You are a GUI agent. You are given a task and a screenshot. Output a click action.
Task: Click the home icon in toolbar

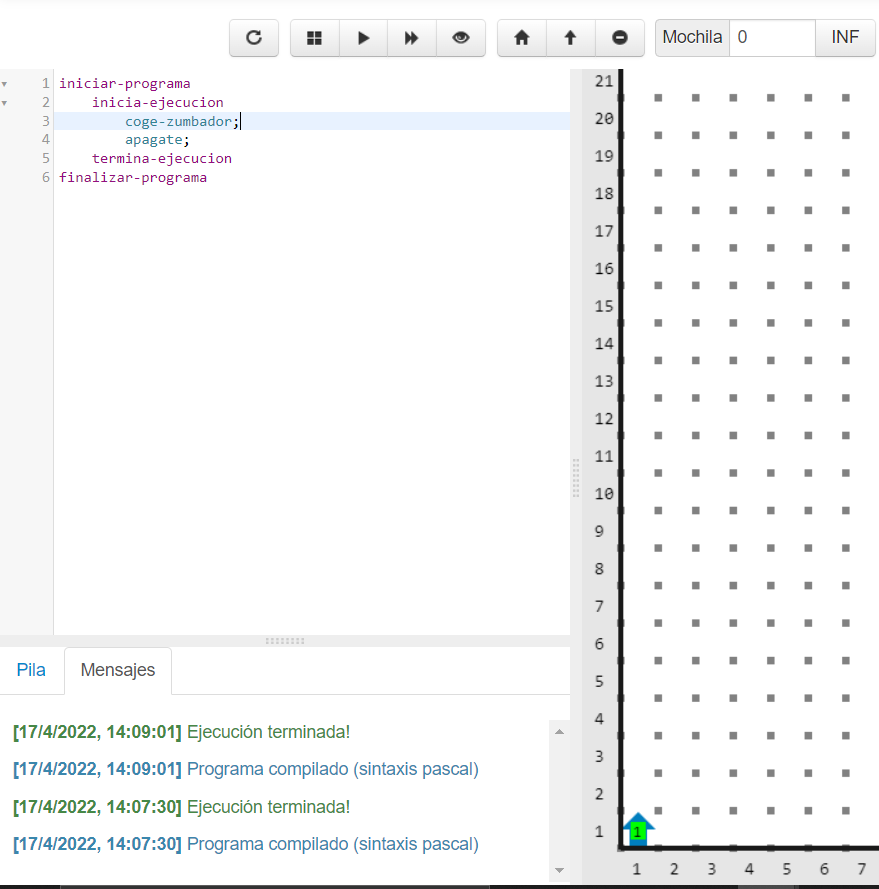(x=521, y=38)
